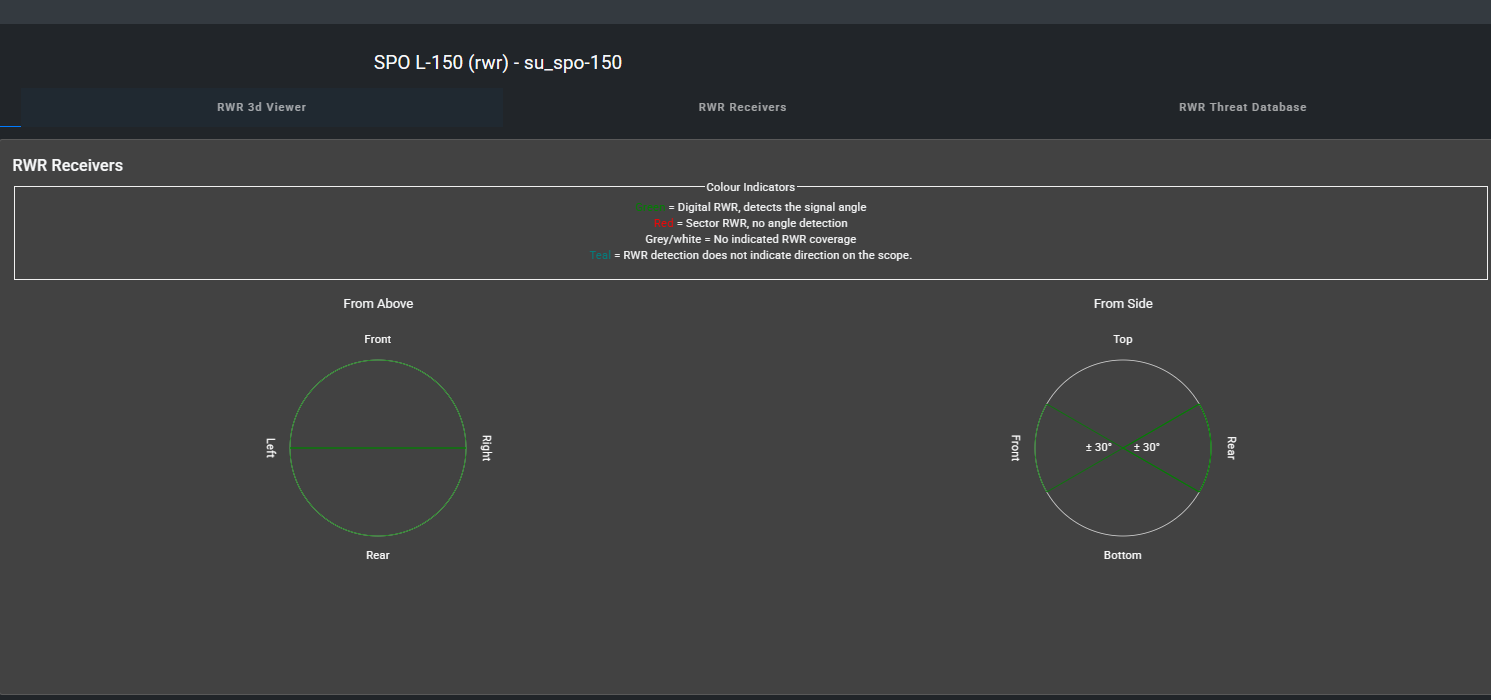Click the Colour Indicators legend title

tap(751, 187)
